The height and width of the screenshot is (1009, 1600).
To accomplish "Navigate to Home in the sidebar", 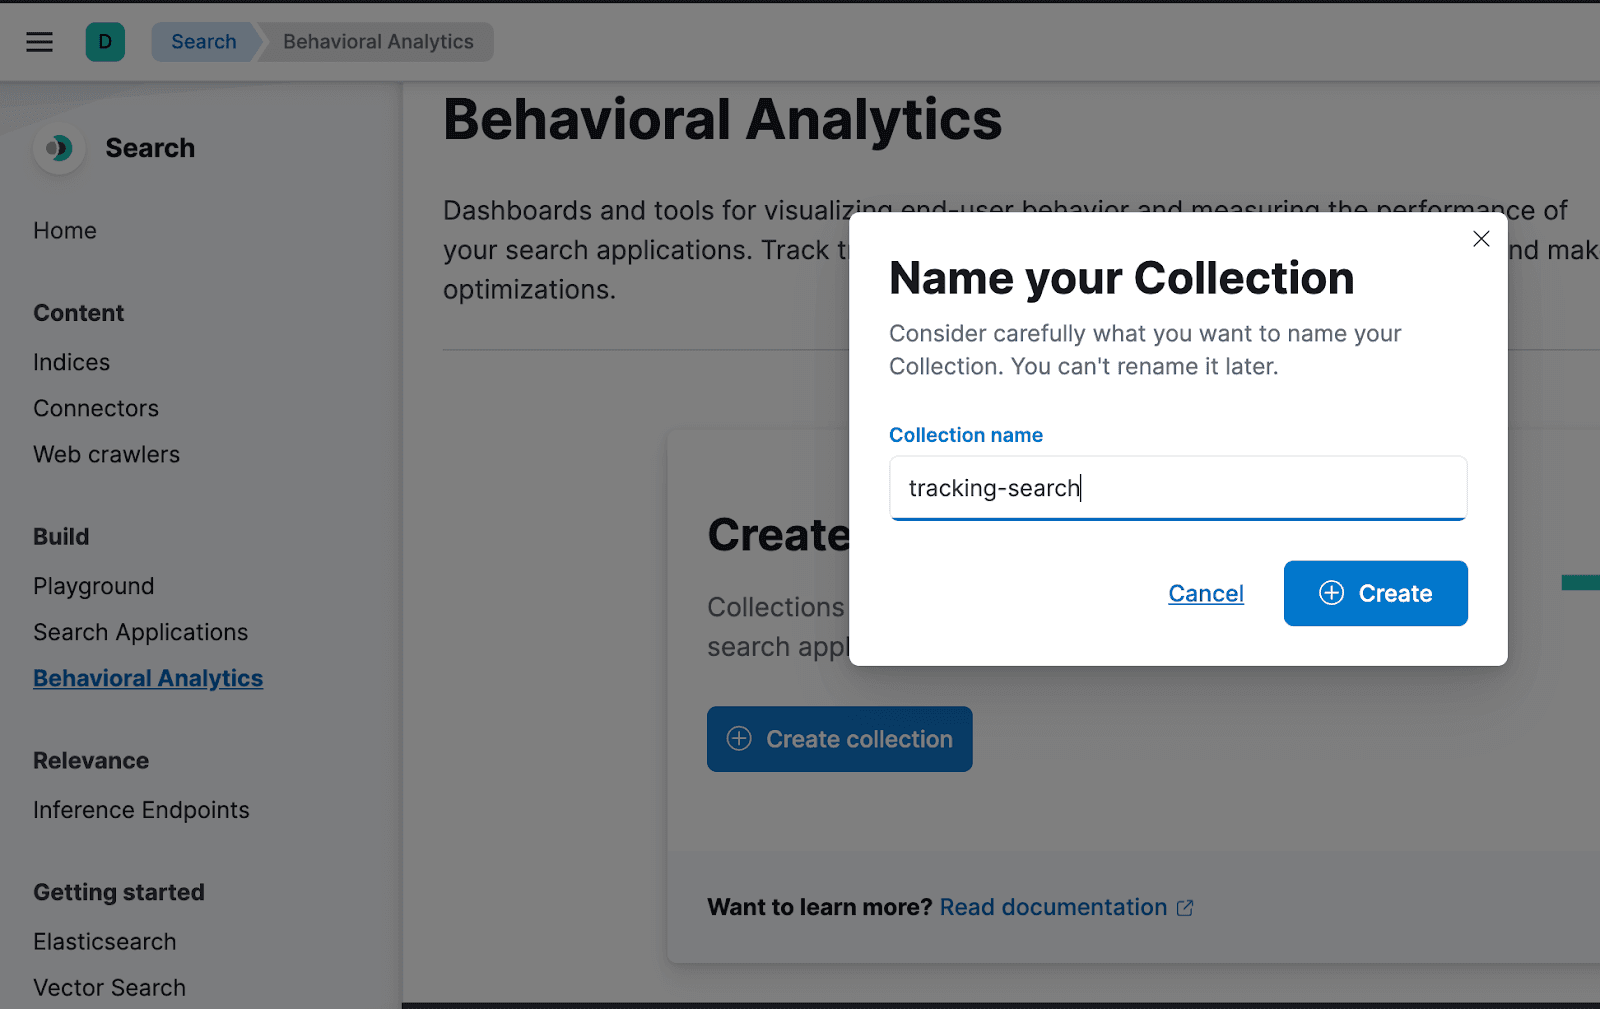I will tap(64, 230).
